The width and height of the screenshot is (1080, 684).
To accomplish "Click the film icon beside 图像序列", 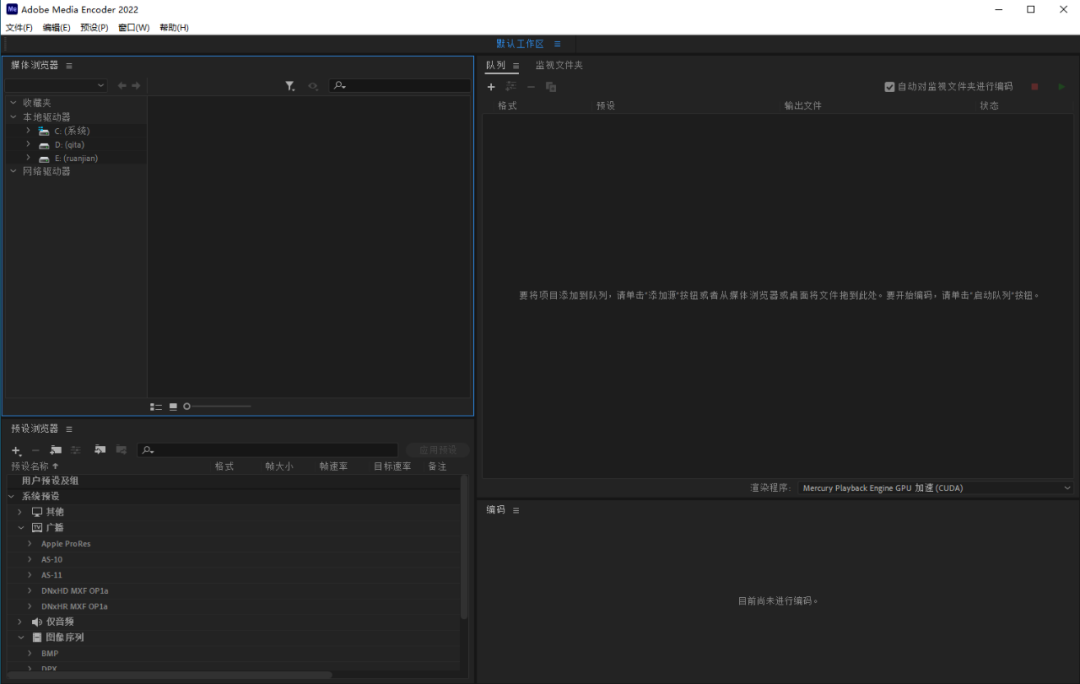I will (37, 638).
